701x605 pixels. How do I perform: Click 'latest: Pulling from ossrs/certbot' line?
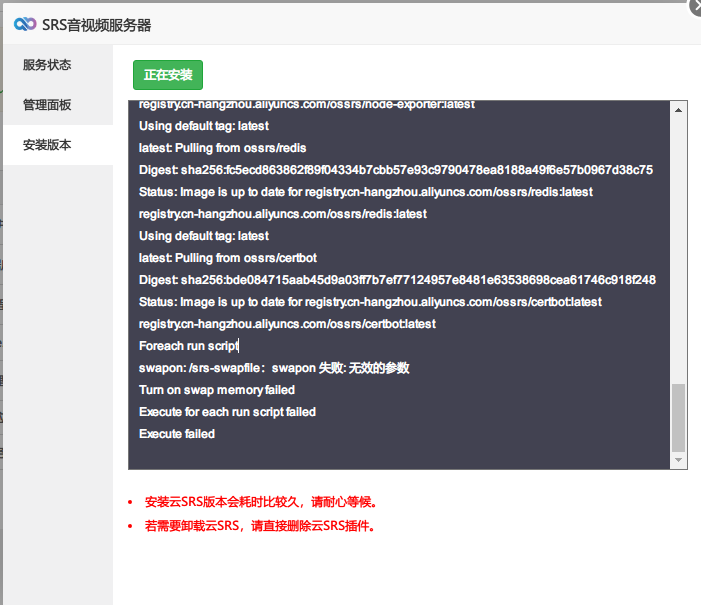pyautogui.click(x=228, y=258)
